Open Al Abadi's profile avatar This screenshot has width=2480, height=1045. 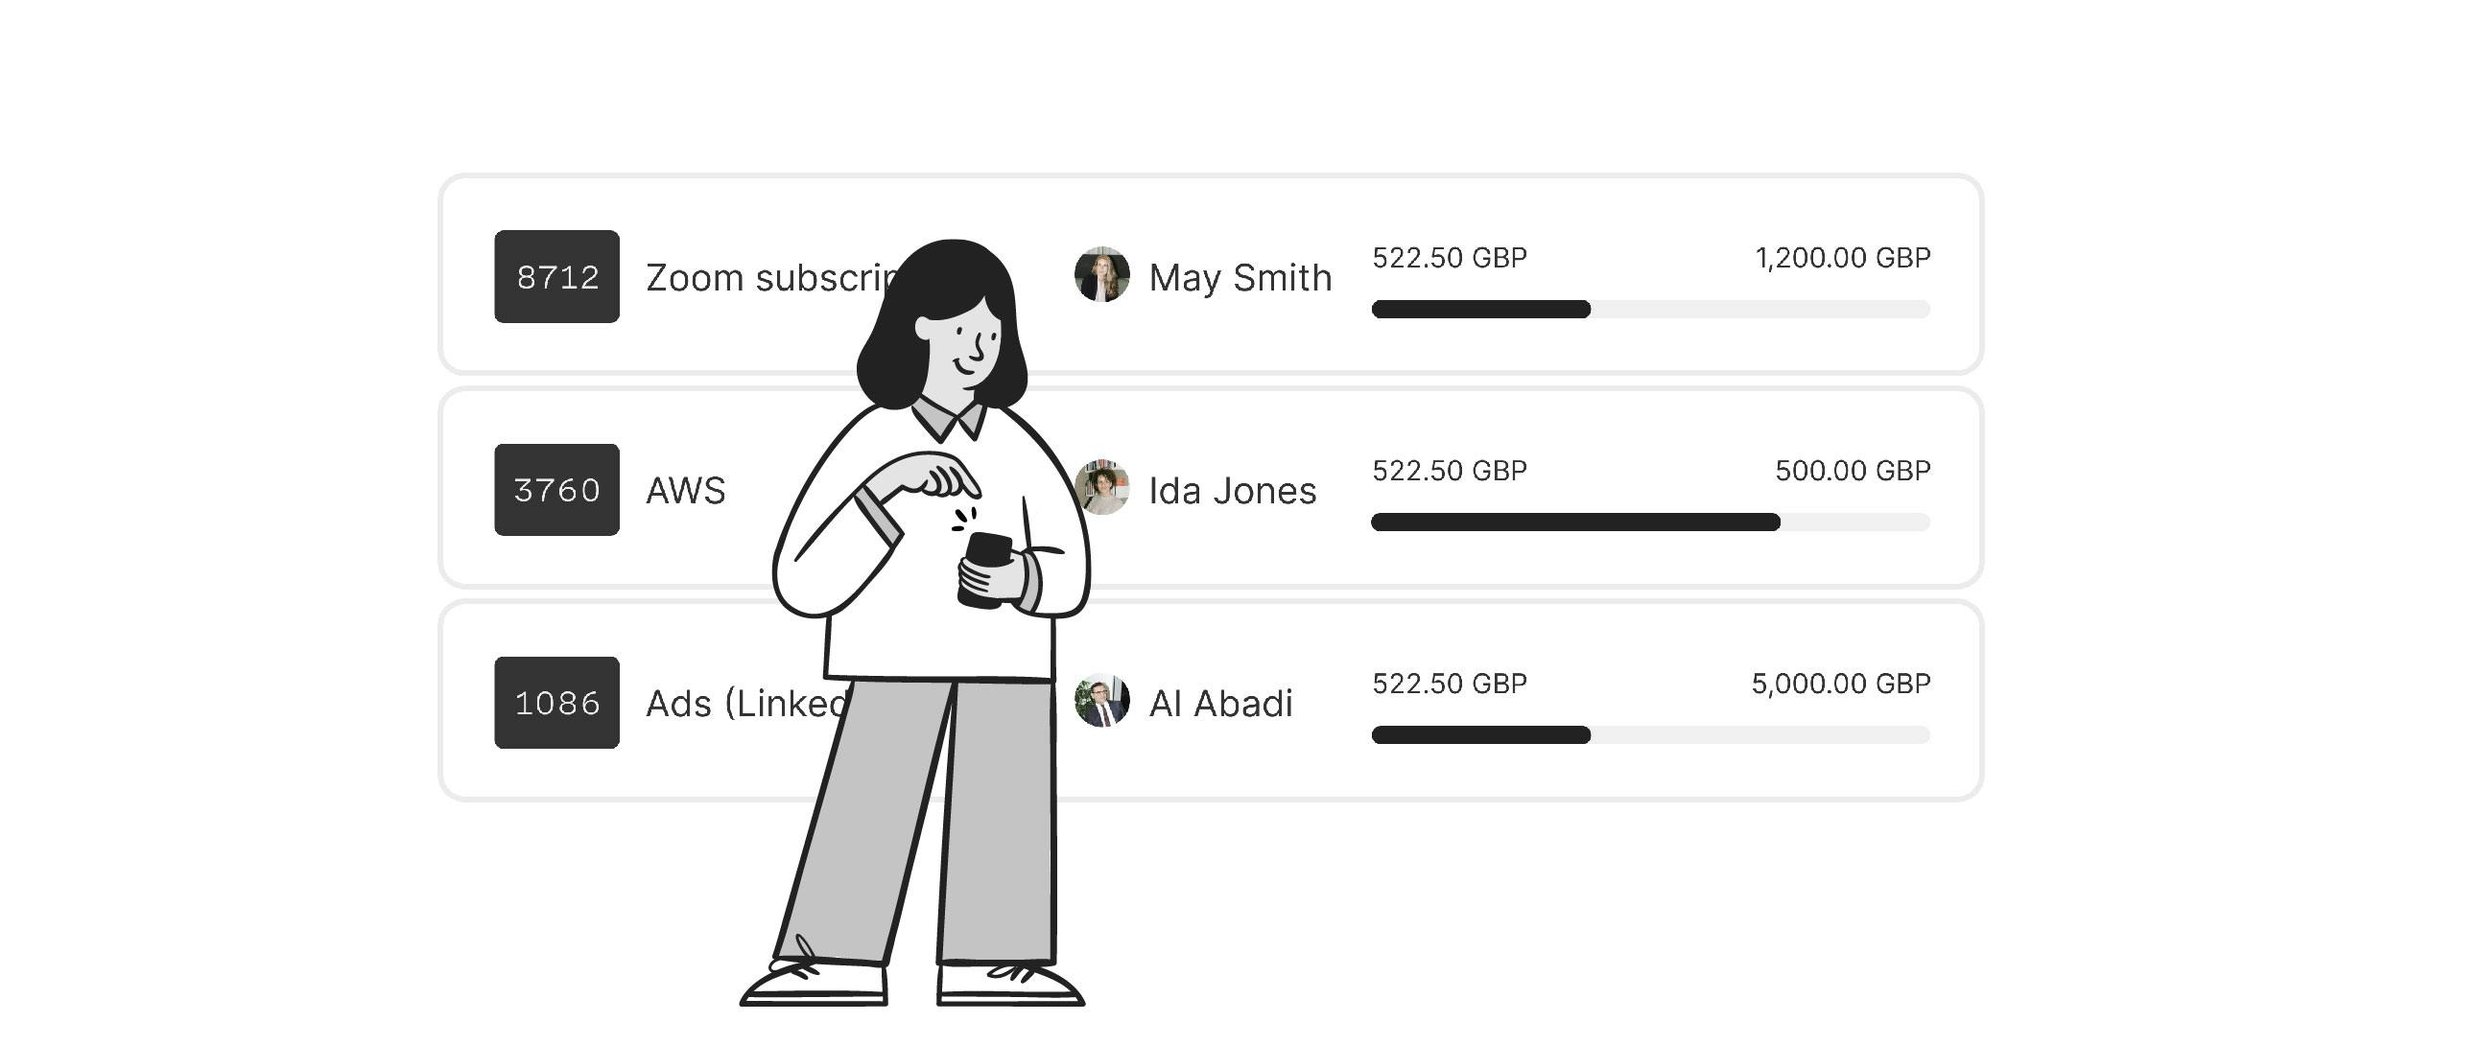(1101, 701)
